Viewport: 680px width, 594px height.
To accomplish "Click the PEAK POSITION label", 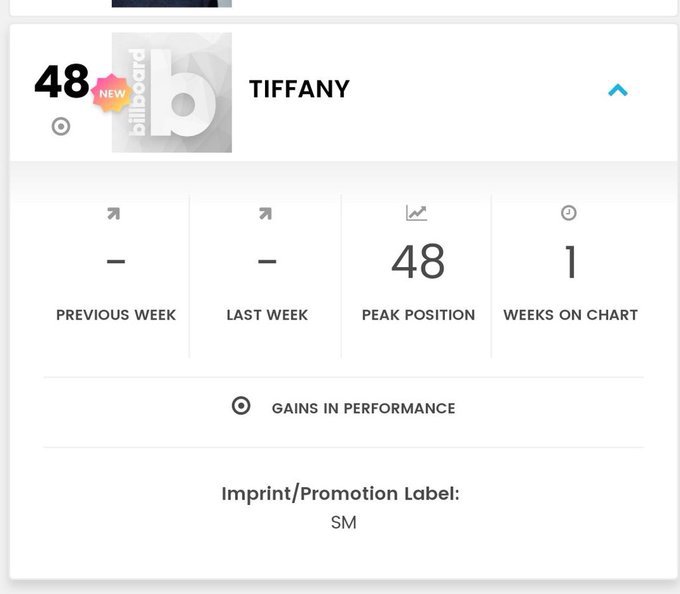I will 418,315.
